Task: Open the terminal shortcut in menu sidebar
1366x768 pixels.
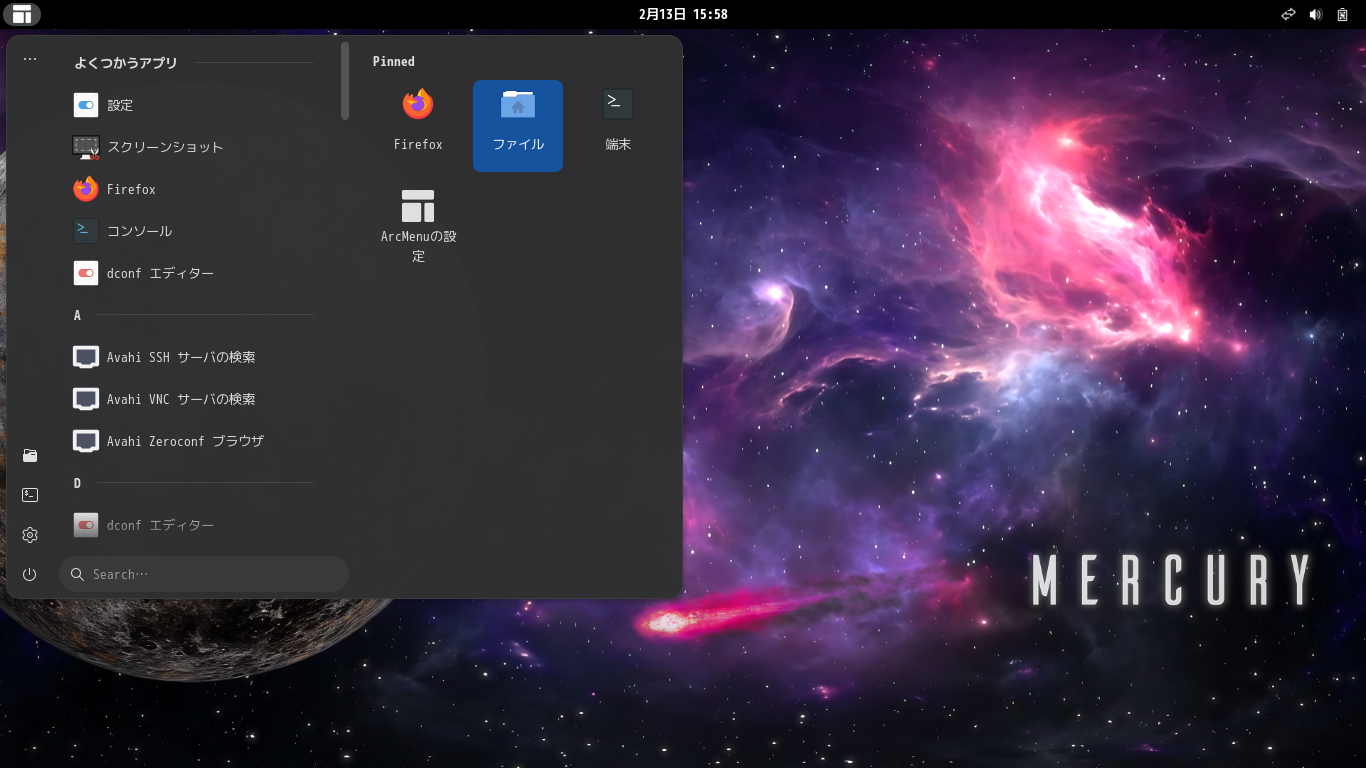Action: (x=30, y=495)
